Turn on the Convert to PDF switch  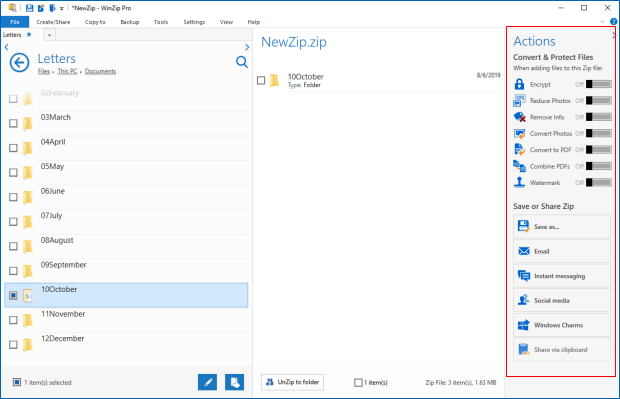click(x=599, y=150)
